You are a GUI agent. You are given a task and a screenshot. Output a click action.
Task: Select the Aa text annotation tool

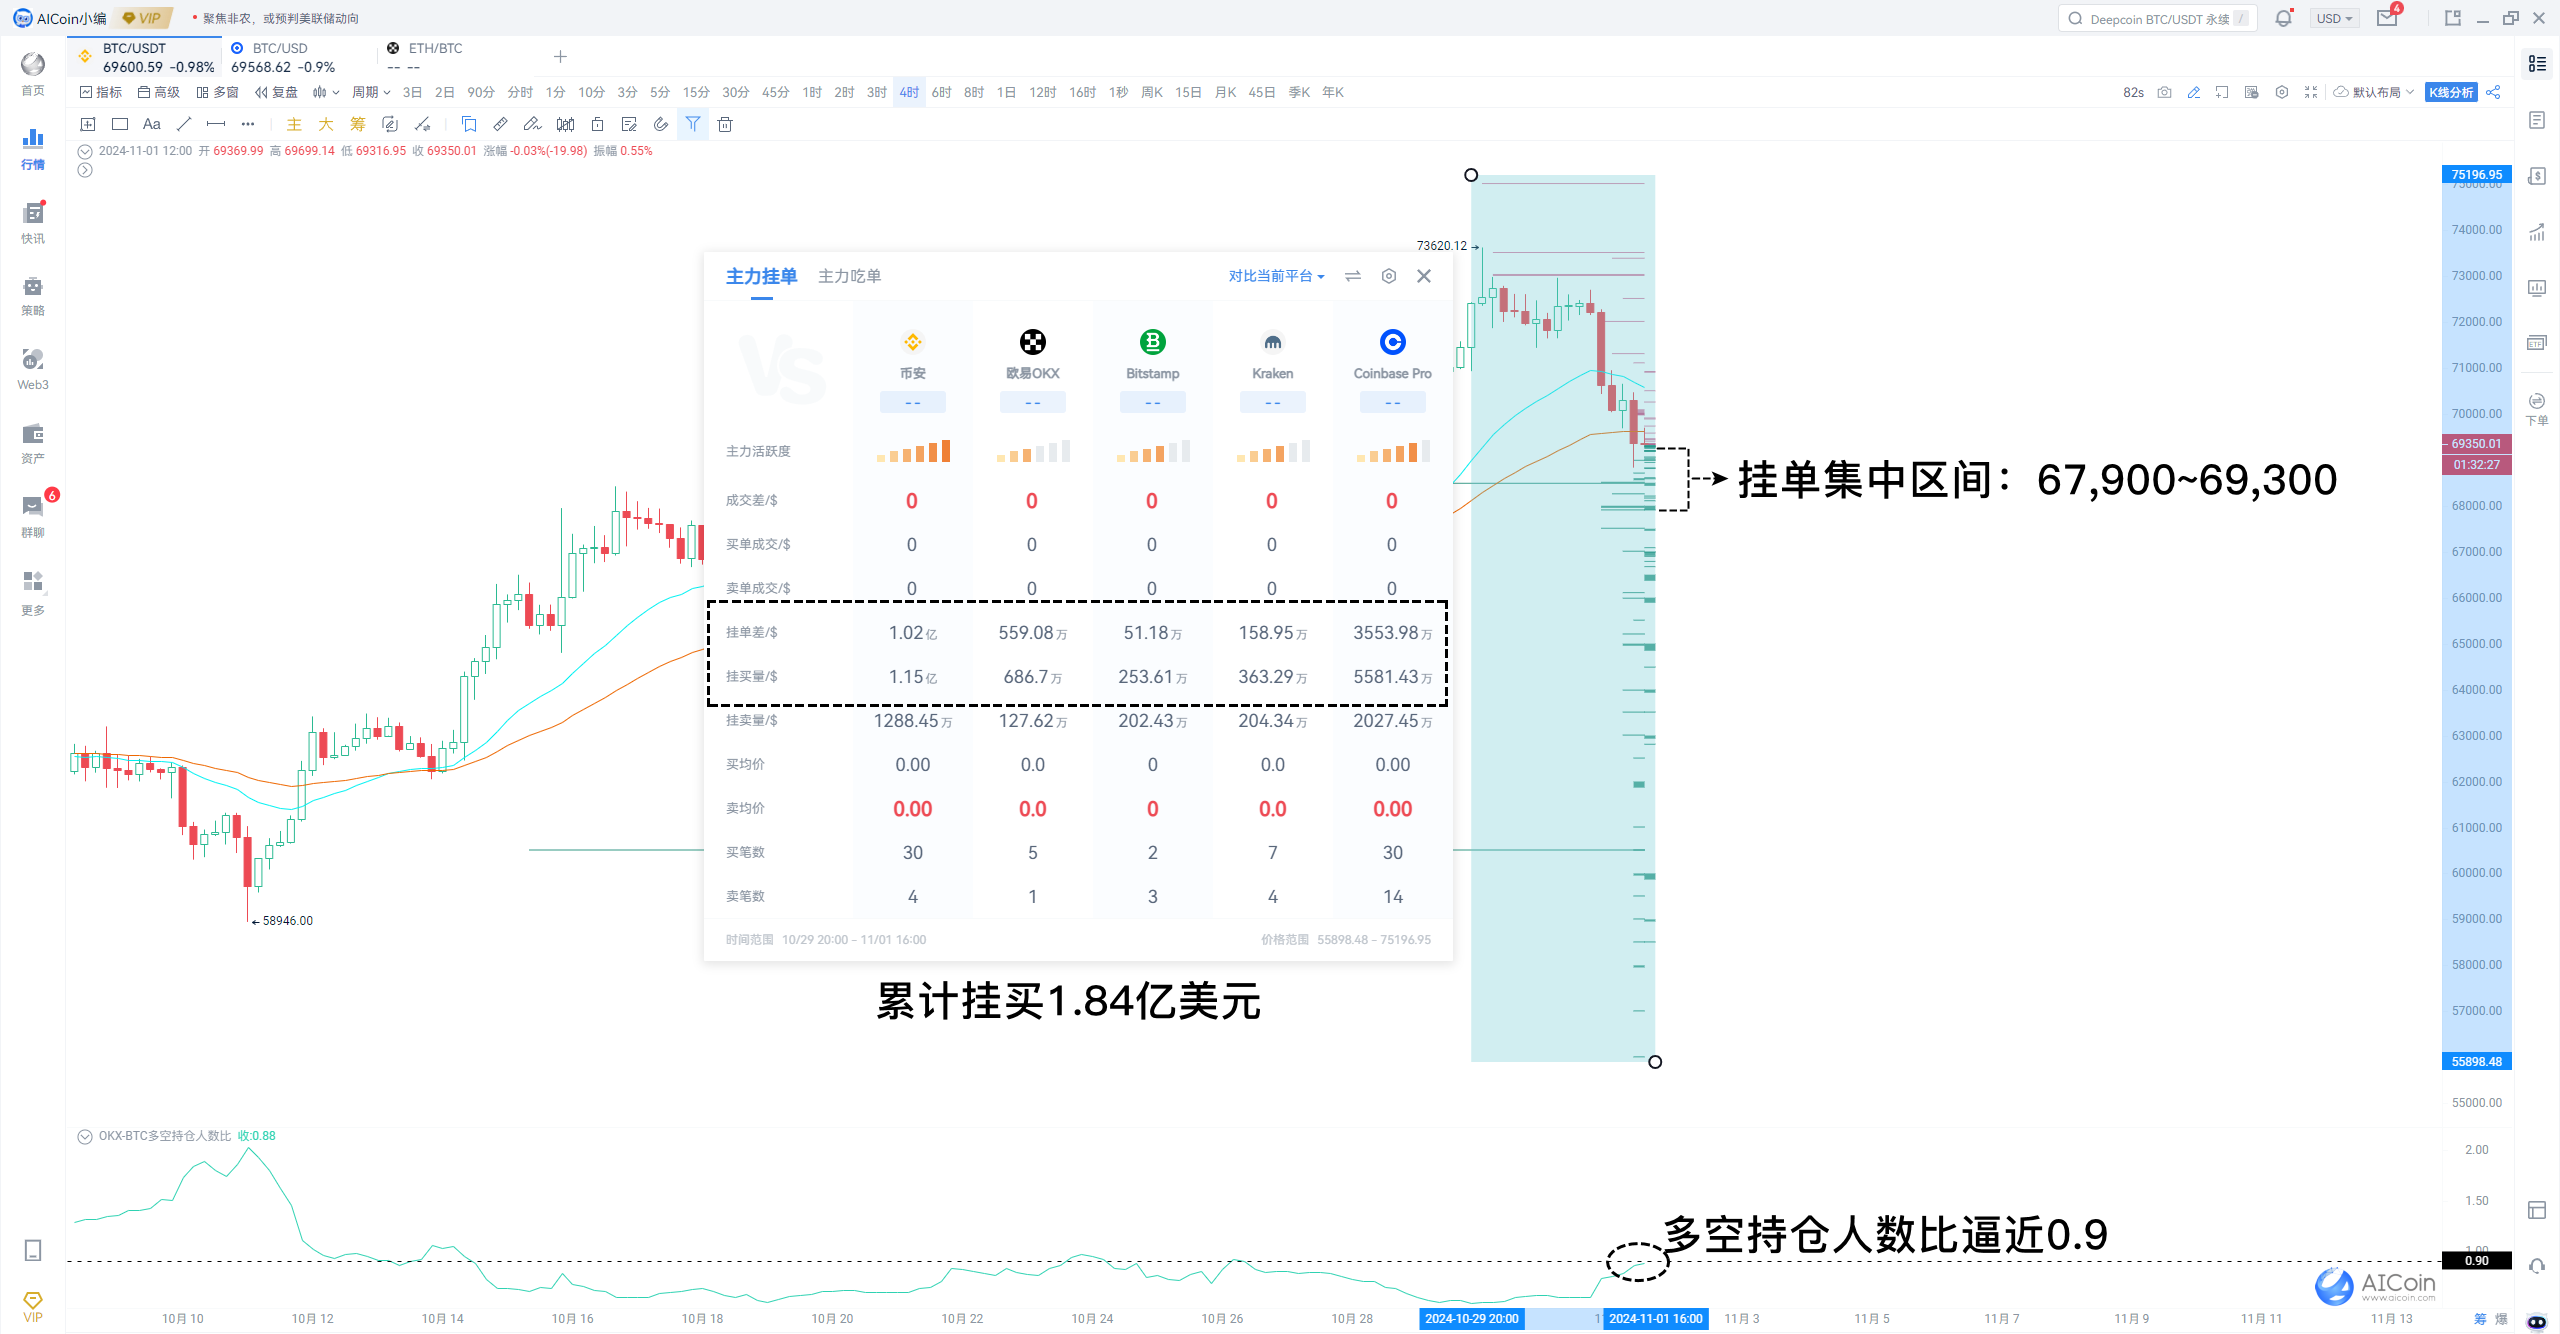[x=152, y=124]
